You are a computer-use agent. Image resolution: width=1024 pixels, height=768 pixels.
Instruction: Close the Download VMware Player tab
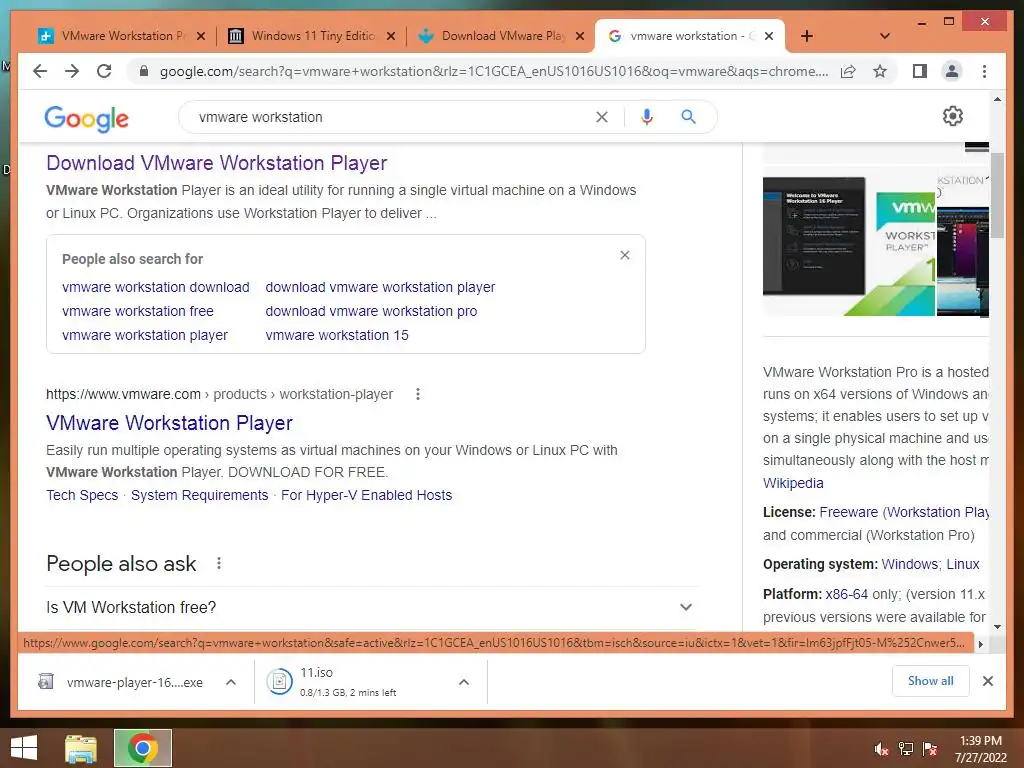(x=580, y=36)
